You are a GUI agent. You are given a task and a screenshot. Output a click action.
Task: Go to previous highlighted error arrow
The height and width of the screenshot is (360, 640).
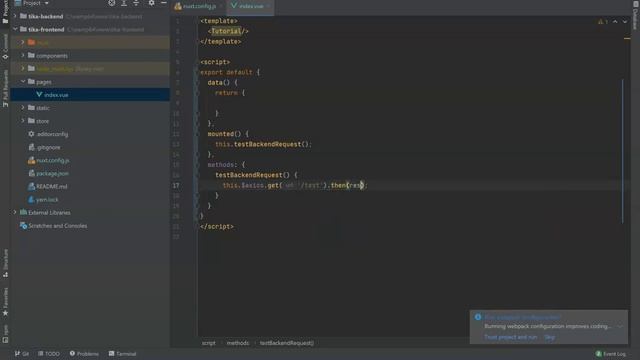[615, 22]
